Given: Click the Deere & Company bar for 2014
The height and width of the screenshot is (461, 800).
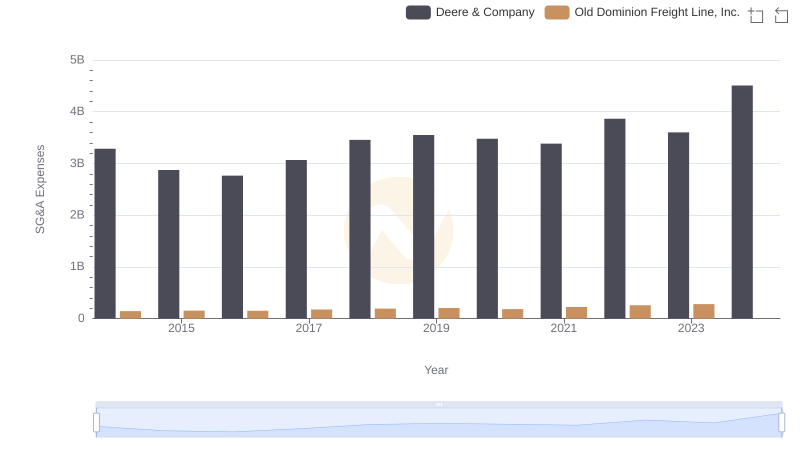Looking at the screenshot, I should coord(105,234).
